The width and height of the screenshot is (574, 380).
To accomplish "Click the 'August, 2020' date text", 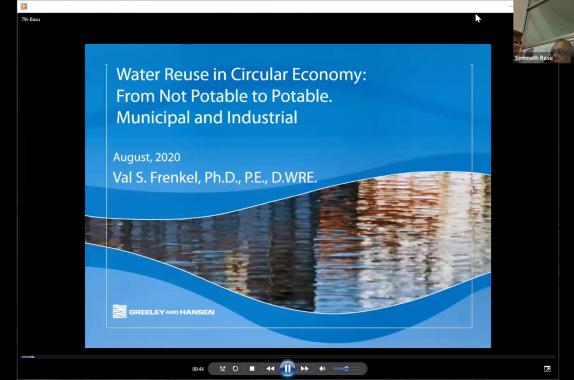I will tap(146, 157).
